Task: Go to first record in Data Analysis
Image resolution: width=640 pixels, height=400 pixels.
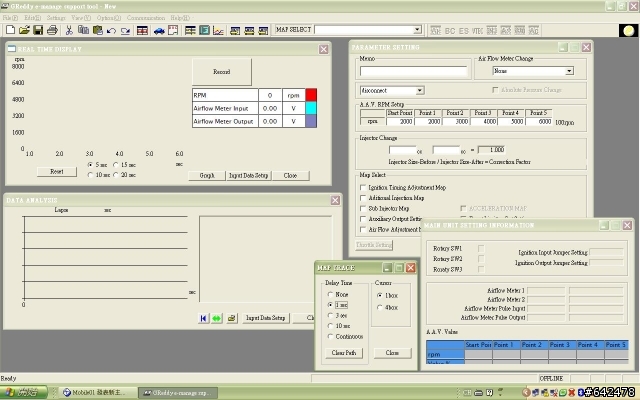Action: point(203,318)
